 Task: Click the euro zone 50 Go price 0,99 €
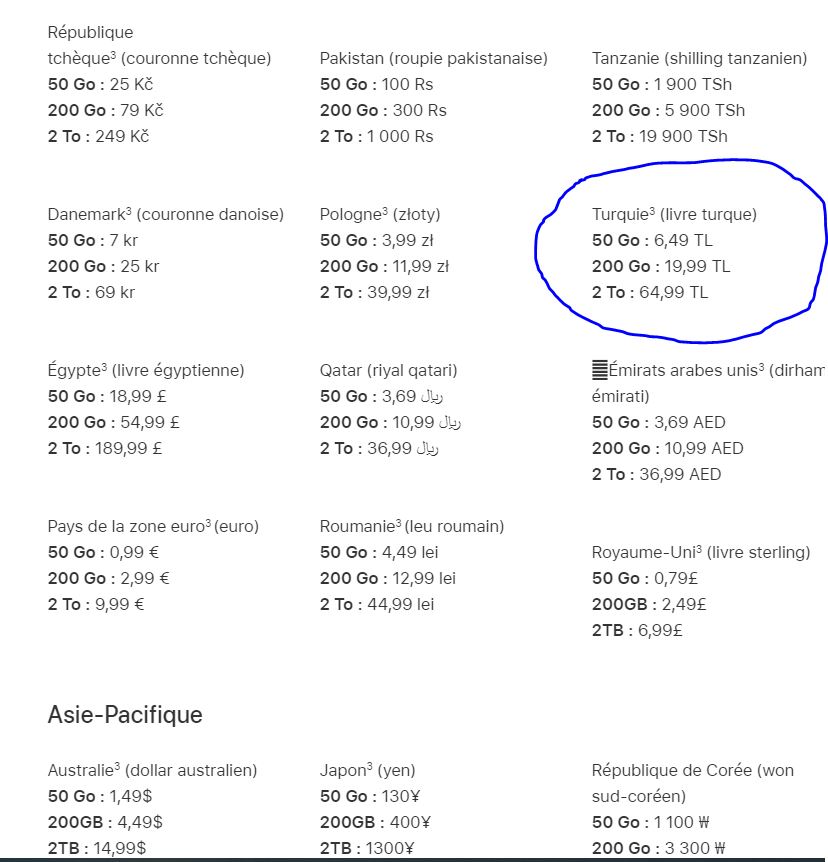point(125,553)
